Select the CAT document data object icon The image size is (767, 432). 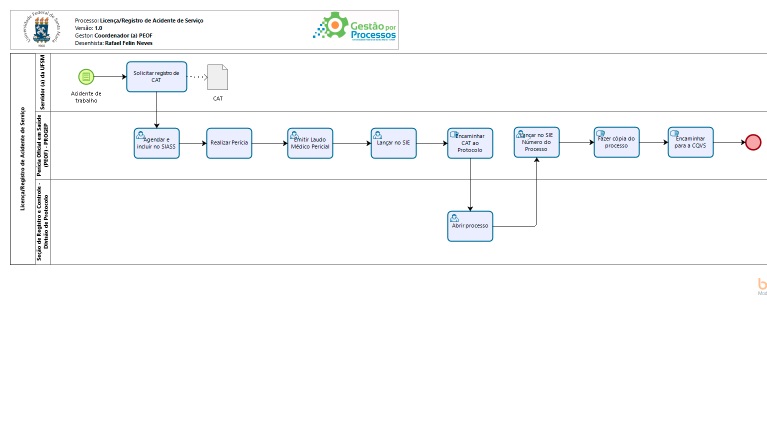click(x=217, y=77)
